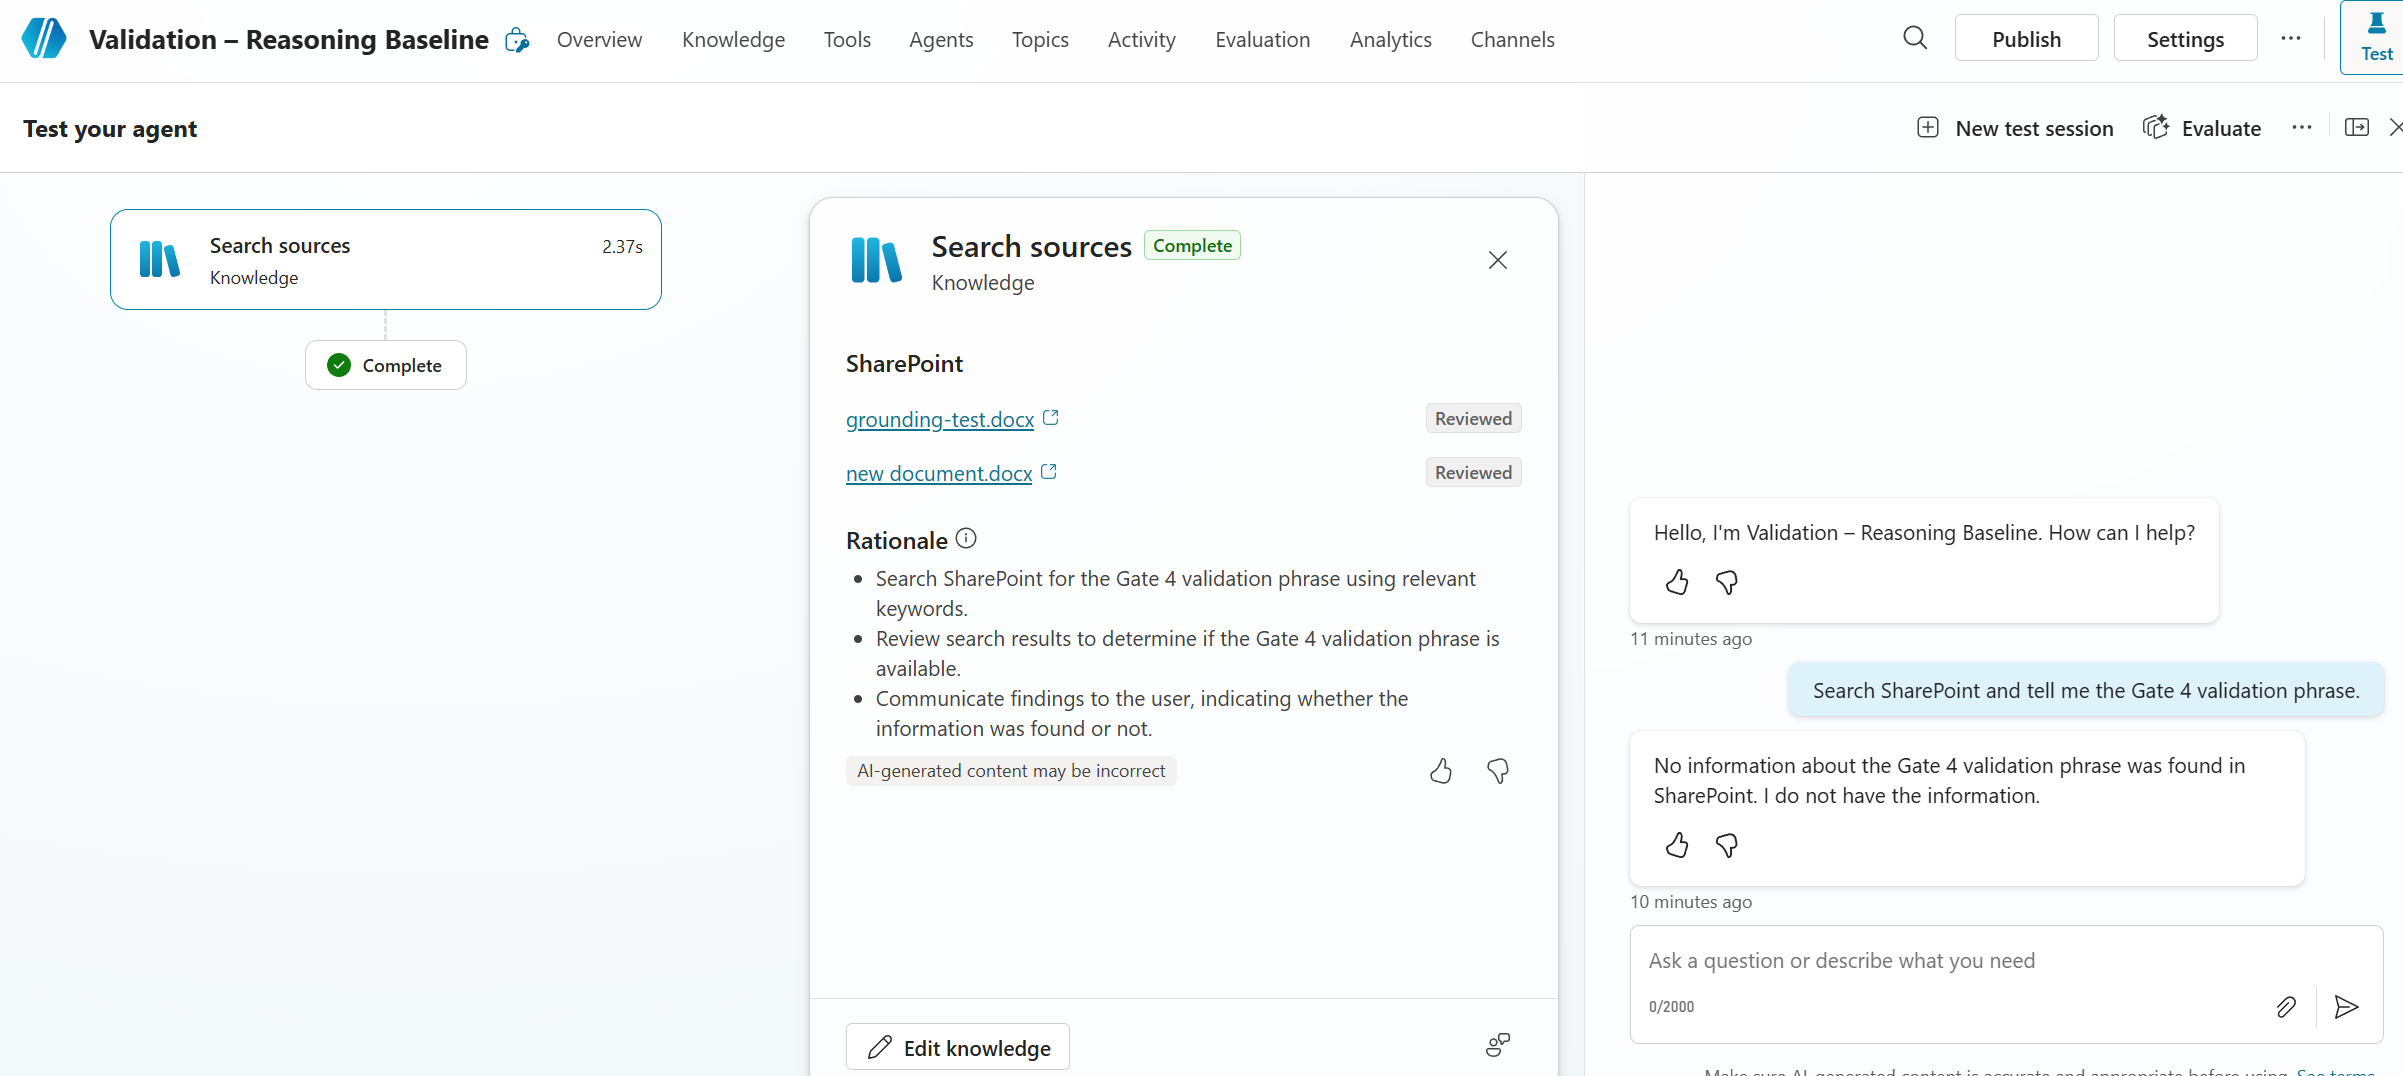Click the green Complete badge in panel
Screen dimensions: 2403x1076
tap(1192, 245)
